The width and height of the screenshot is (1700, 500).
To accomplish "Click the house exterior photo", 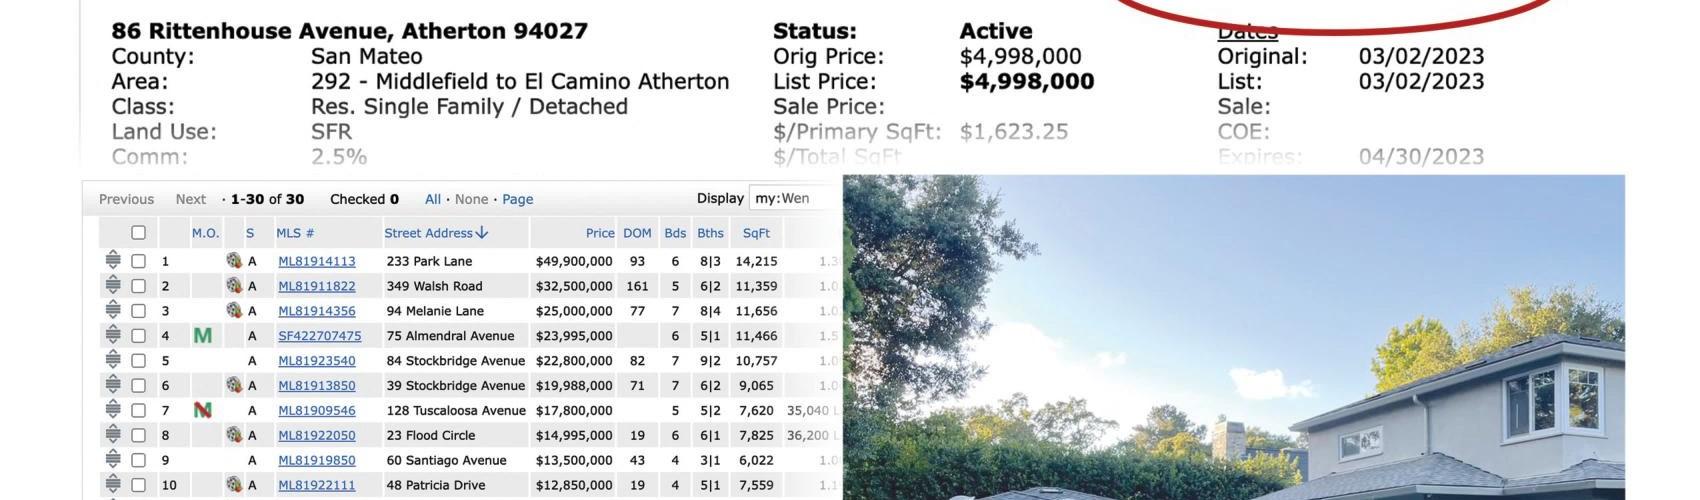I will coord(1234,337).
